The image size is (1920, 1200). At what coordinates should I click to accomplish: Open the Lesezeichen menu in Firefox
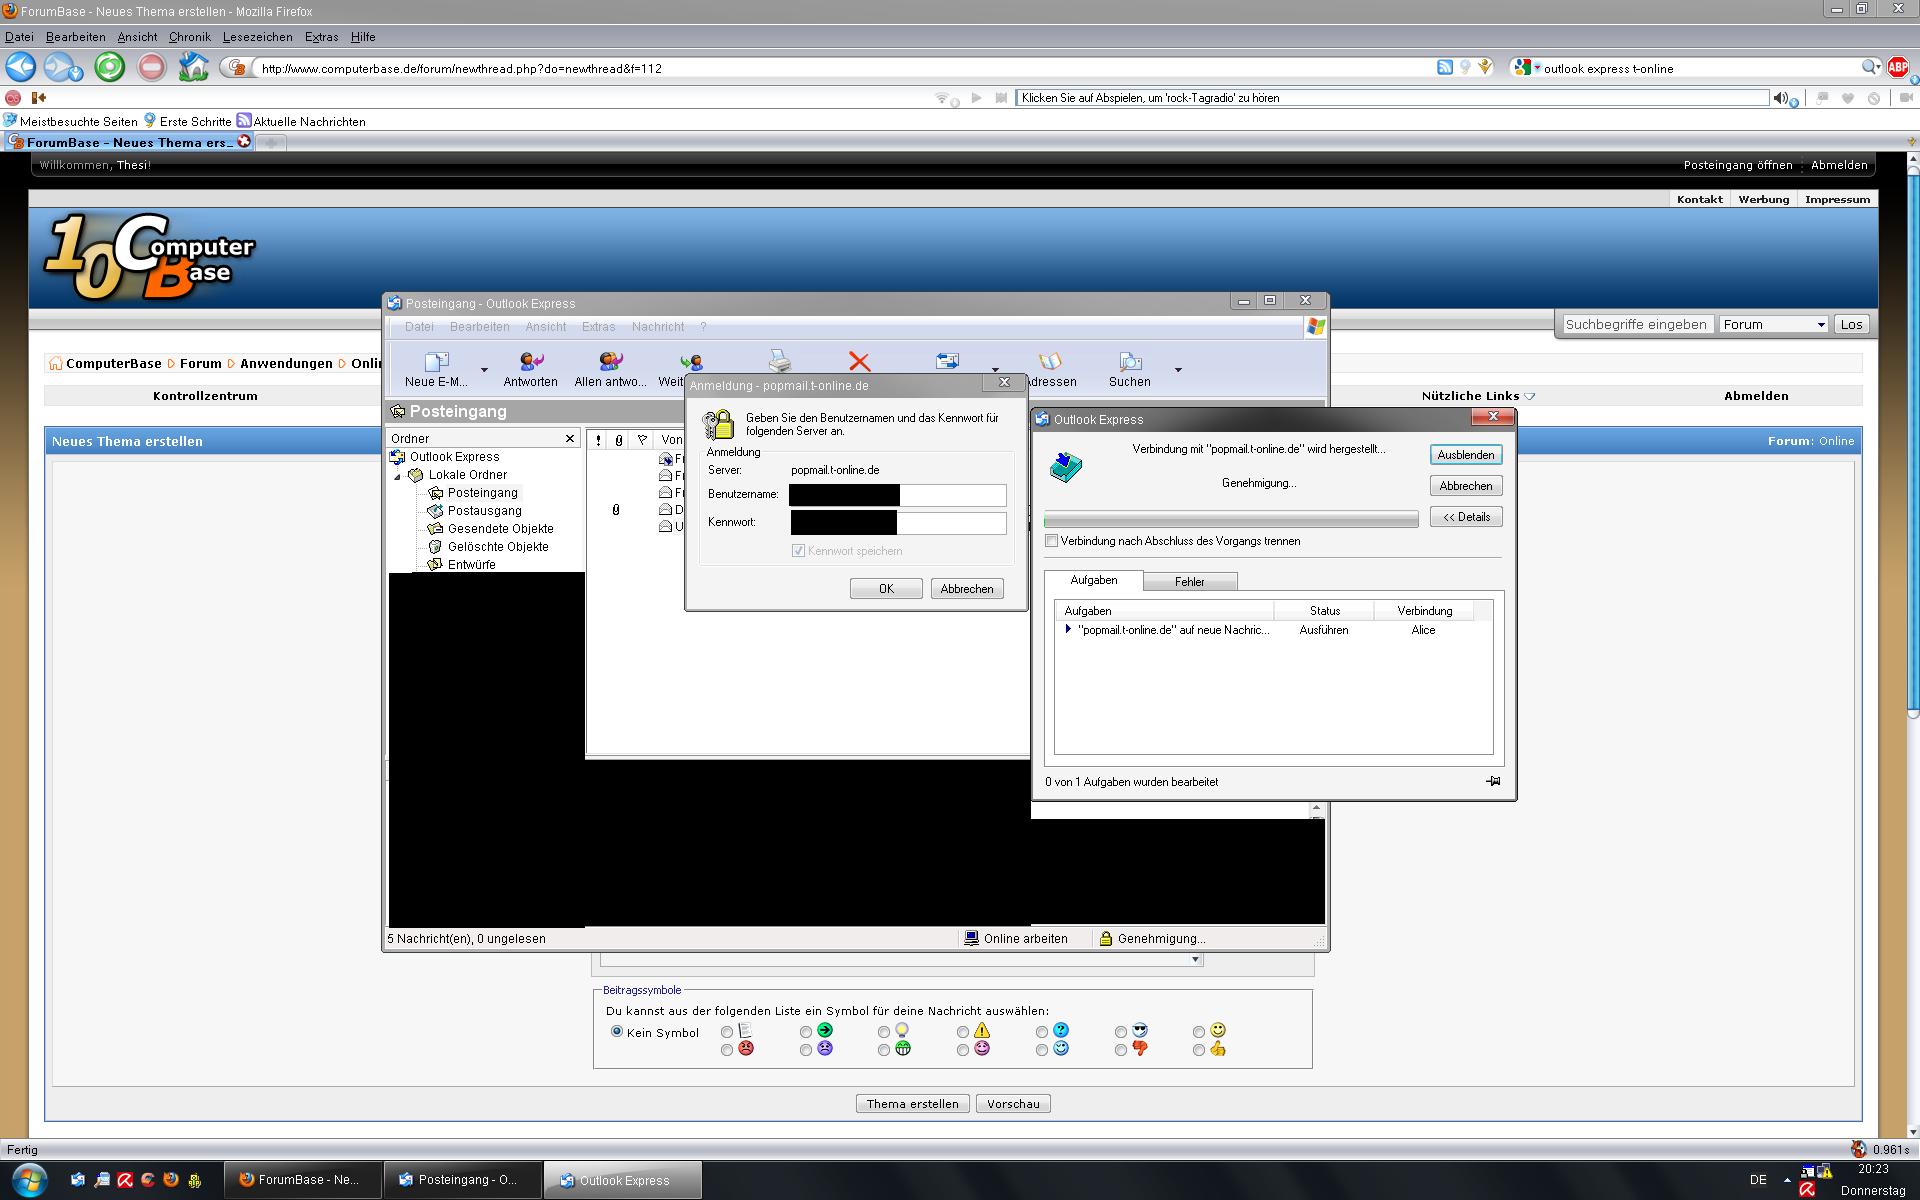tap(257, 37)
